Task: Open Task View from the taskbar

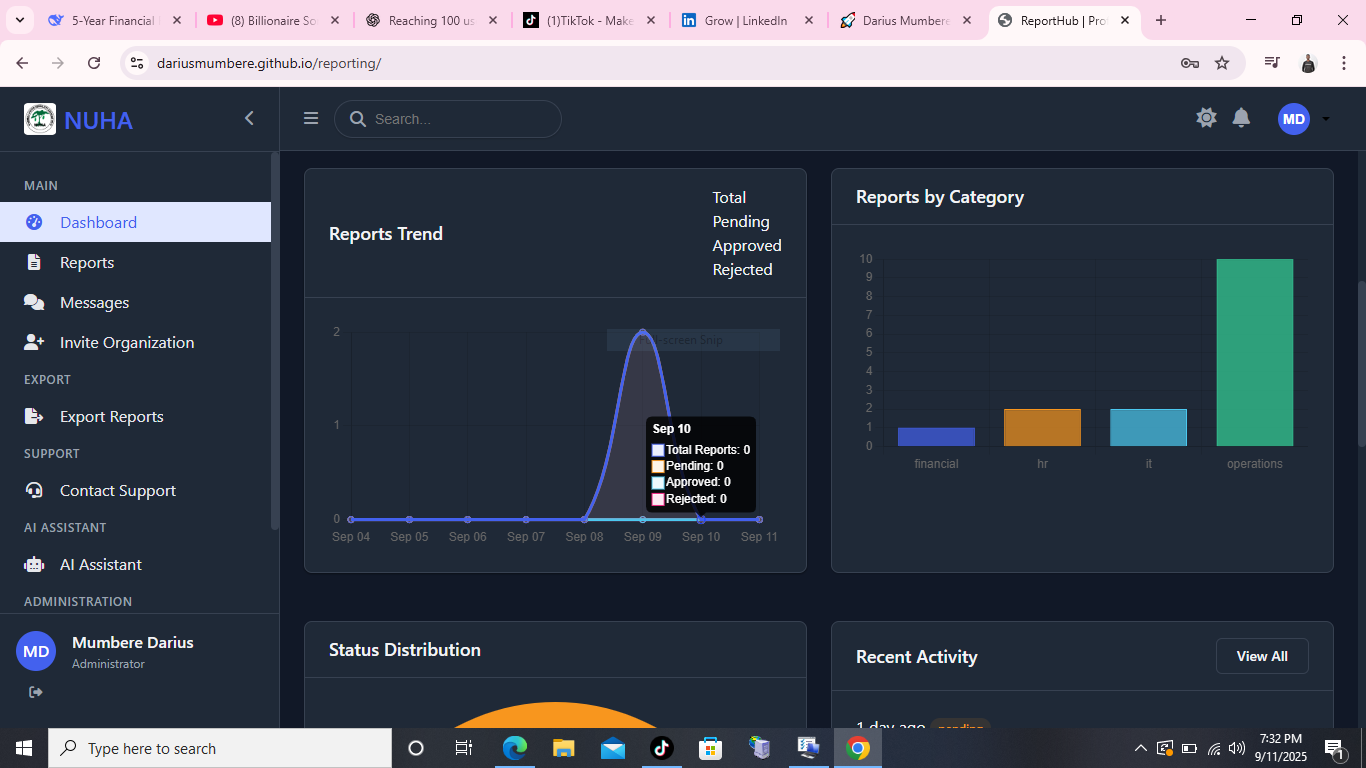Action: click(x=463, y=748)
